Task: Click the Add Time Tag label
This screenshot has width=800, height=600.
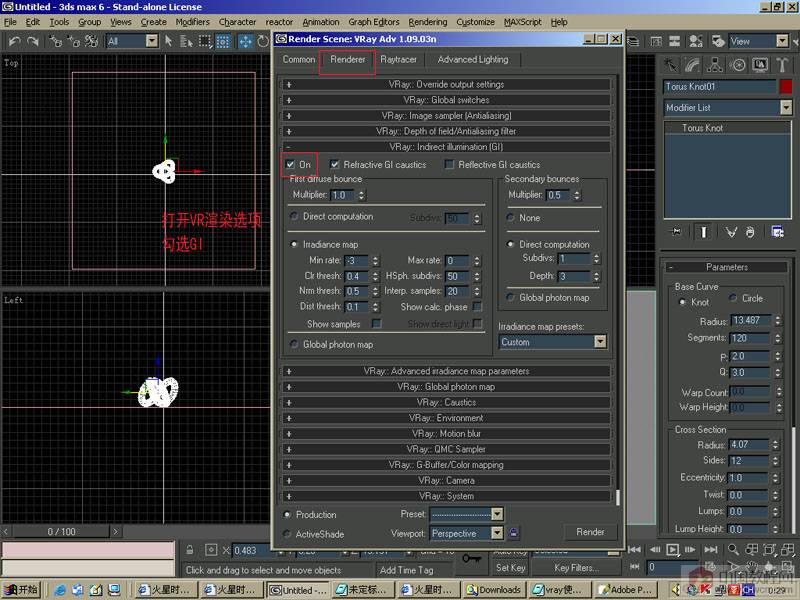Action: pyautogui.click(x=407, y=570)
